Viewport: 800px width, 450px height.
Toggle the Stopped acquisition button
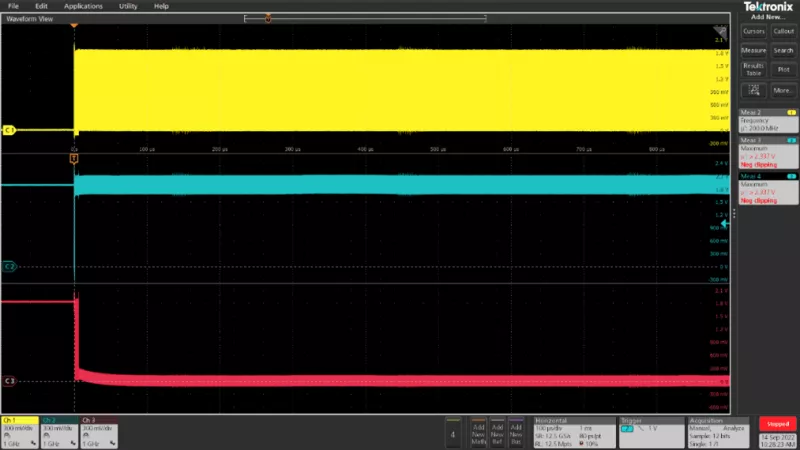(x=777, y=425)
